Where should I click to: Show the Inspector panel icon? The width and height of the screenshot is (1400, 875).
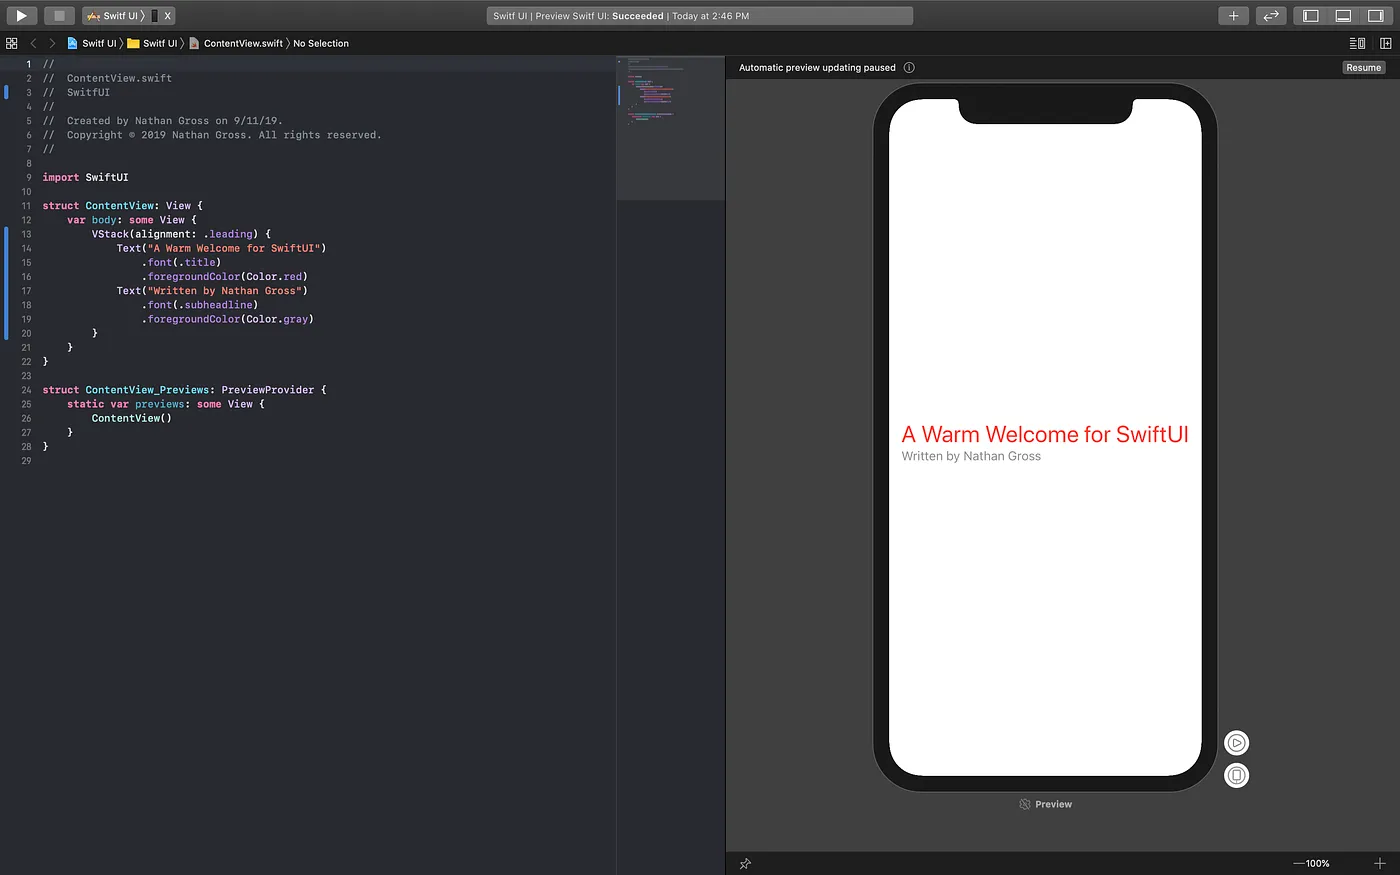tap(1376, 15)
